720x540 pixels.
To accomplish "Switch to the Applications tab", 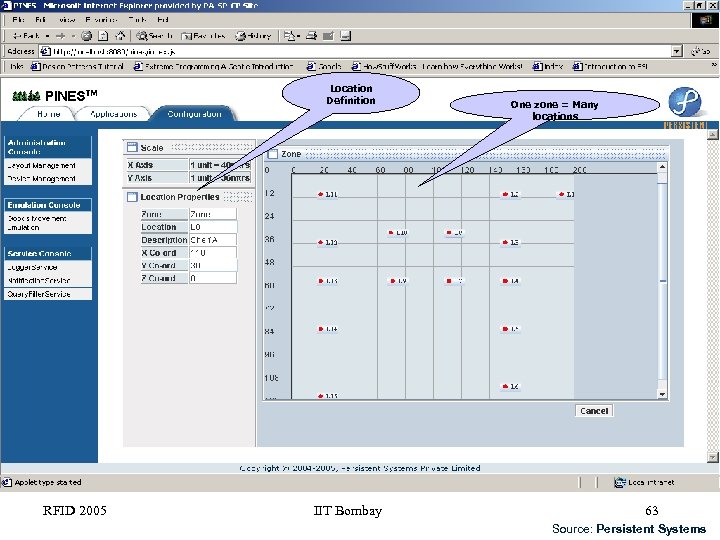I will 113,114.
